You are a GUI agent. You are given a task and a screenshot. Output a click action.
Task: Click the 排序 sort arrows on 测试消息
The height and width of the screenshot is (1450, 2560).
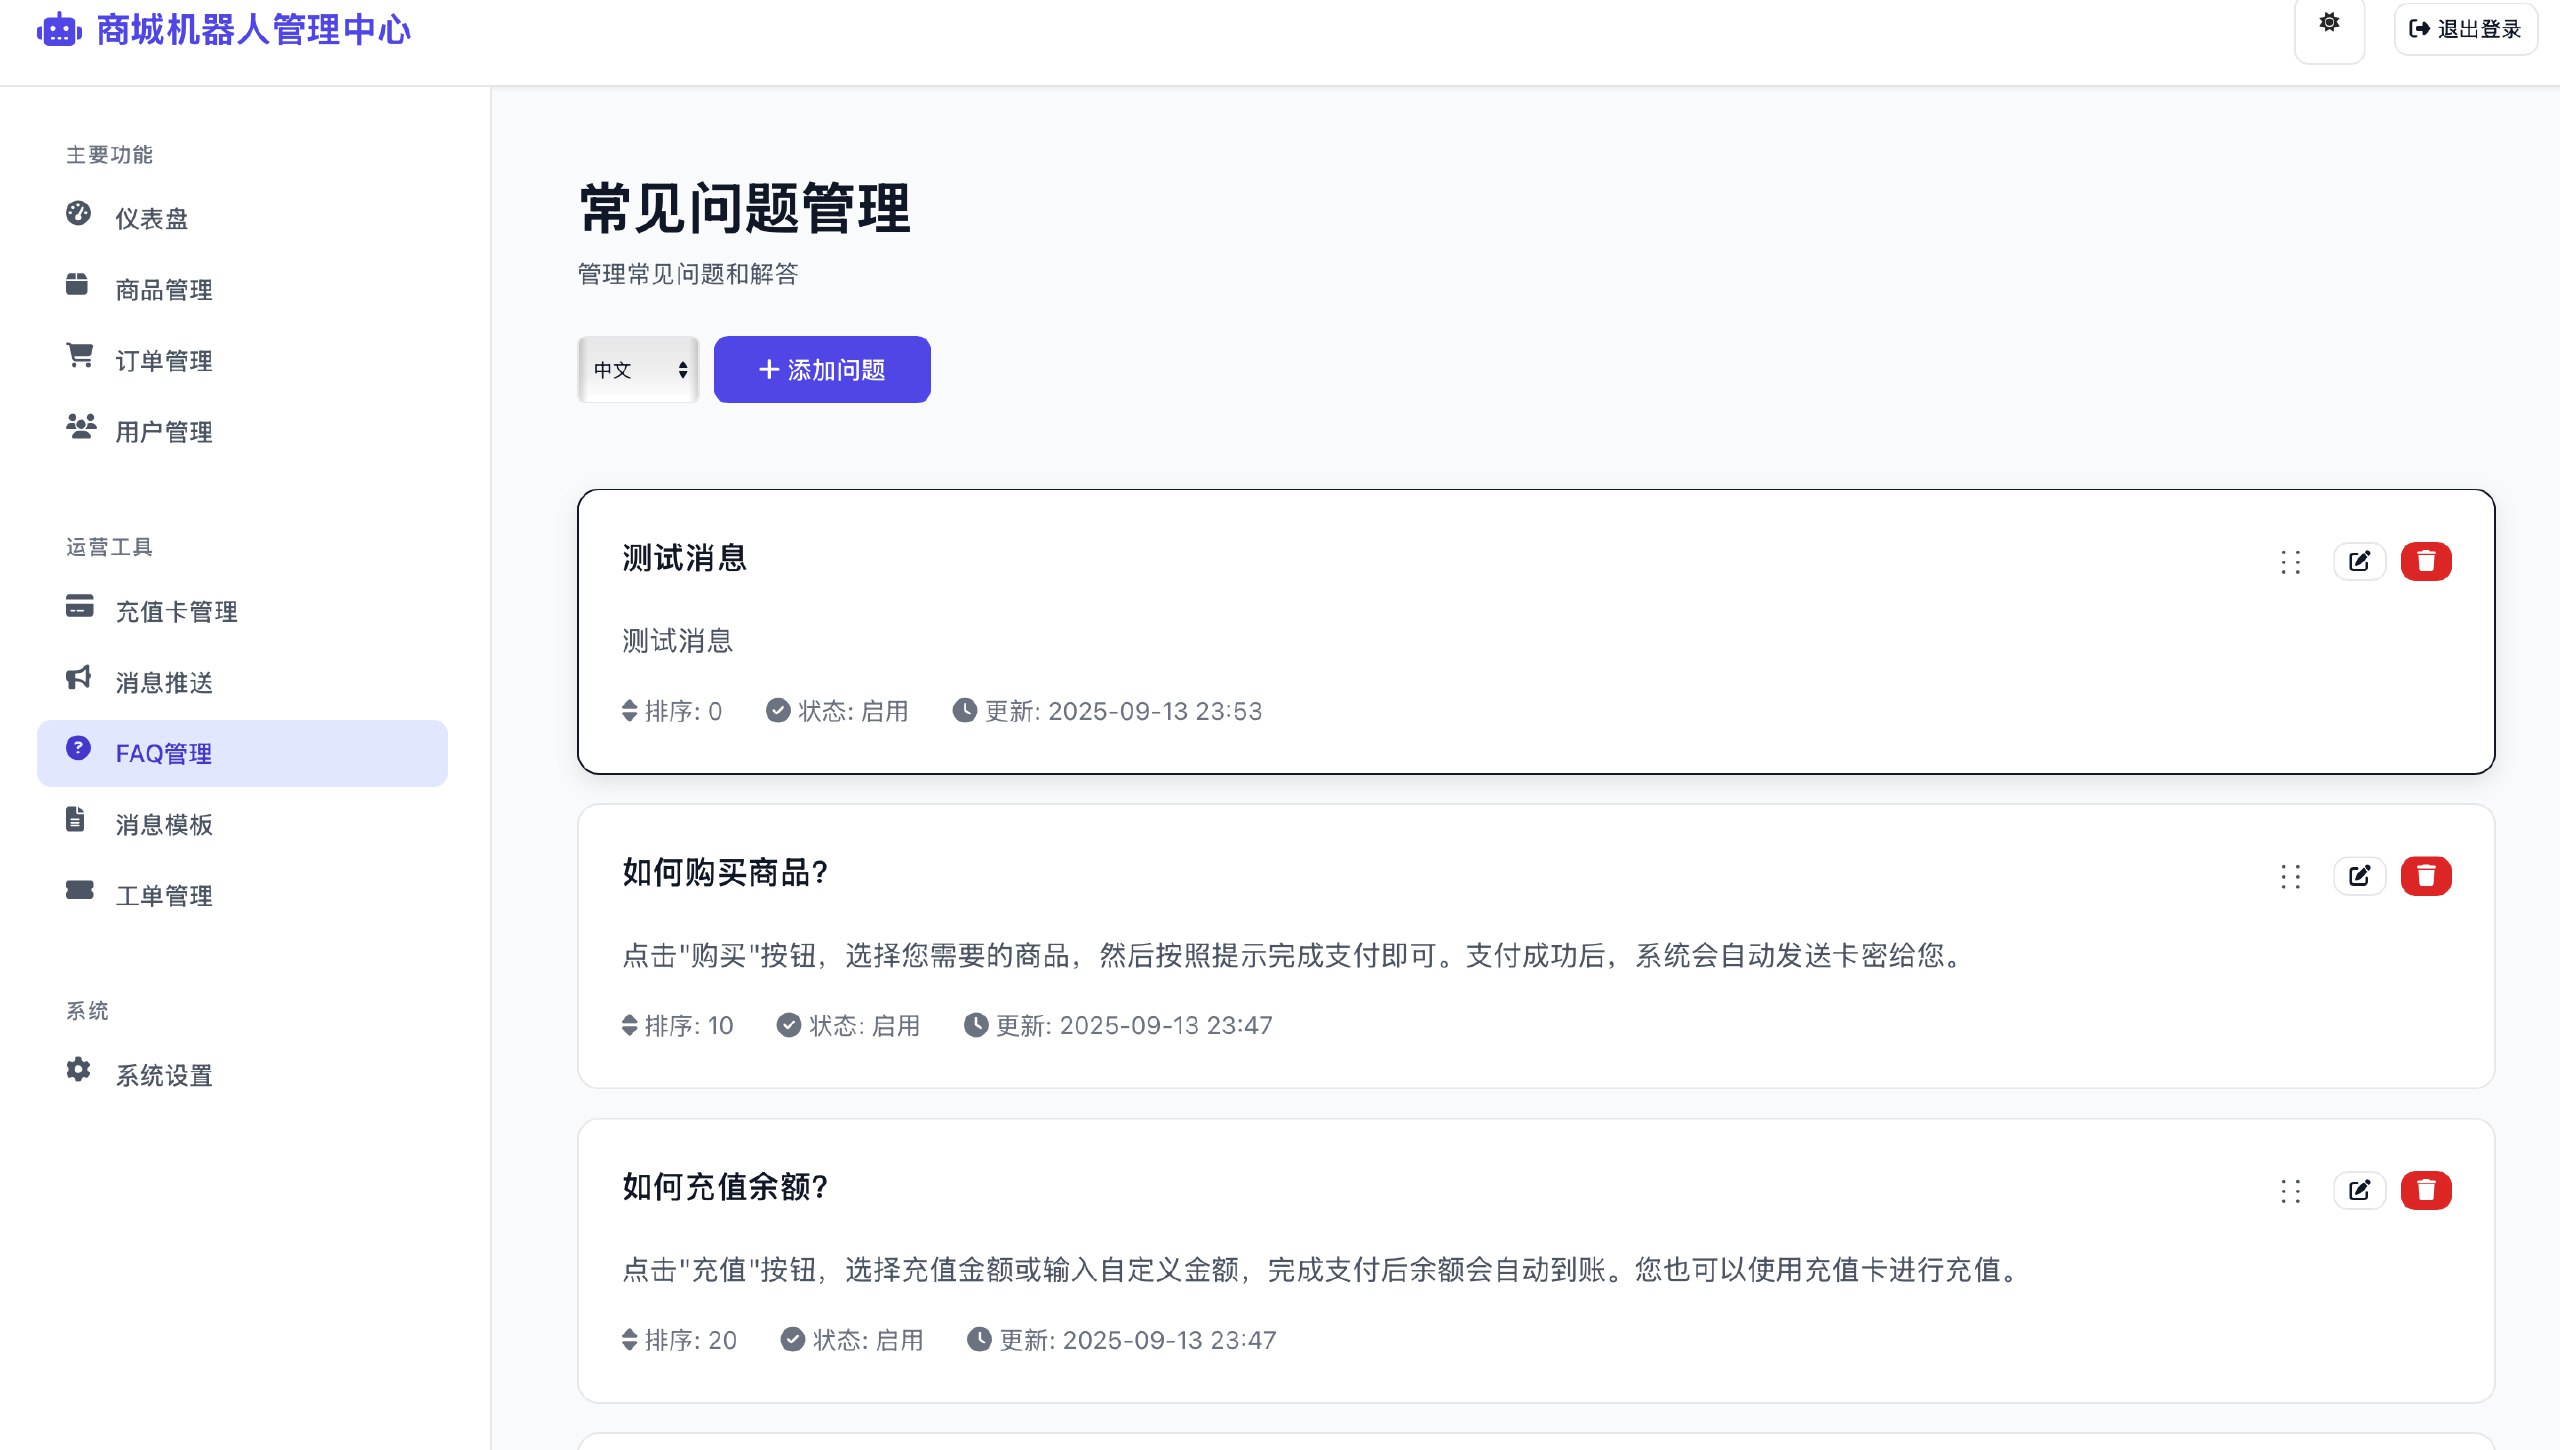pos(628,711)
